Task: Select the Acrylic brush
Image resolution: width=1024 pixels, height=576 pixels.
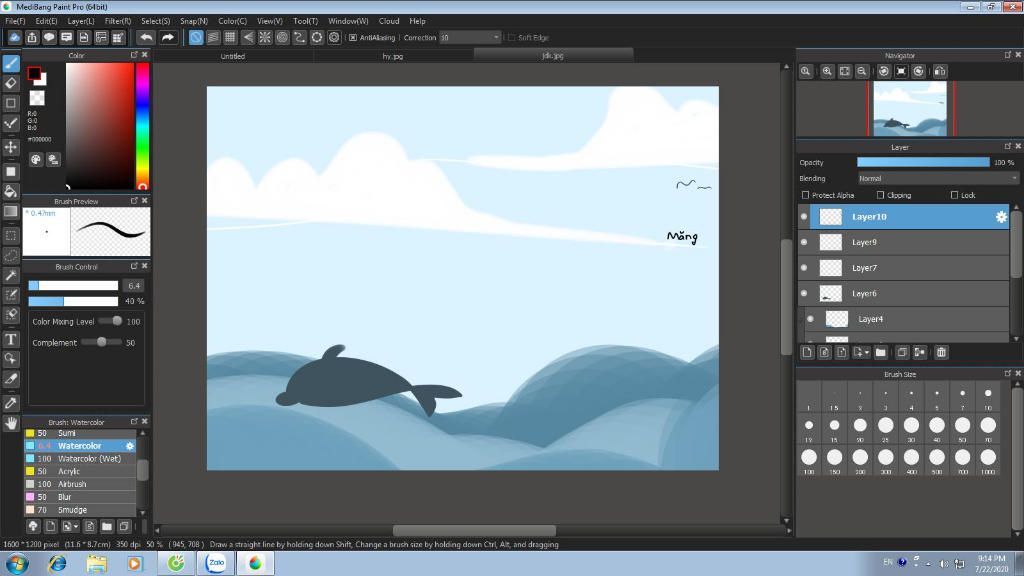Action: [80, 472]
